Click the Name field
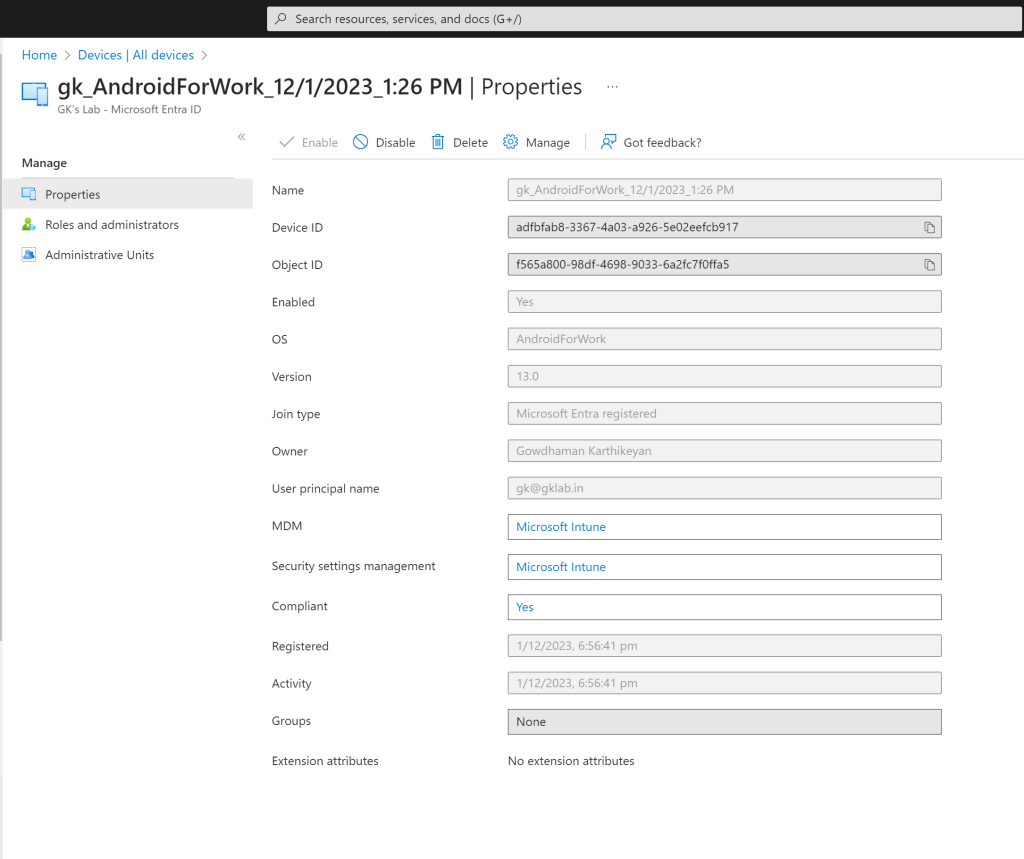The width and height of the screenshot is (1024, 859). (x=724, y=190)
